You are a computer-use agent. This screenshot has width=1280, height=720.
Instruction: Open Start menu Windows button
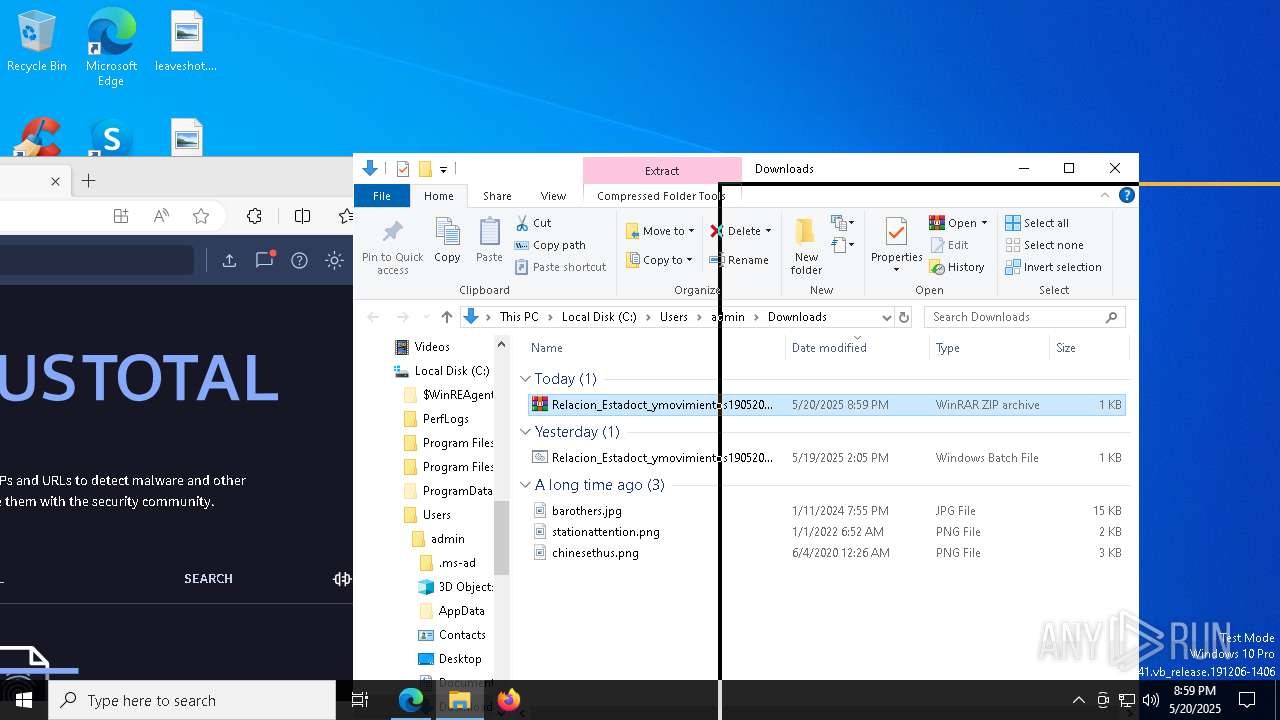[x=24, y=700]
